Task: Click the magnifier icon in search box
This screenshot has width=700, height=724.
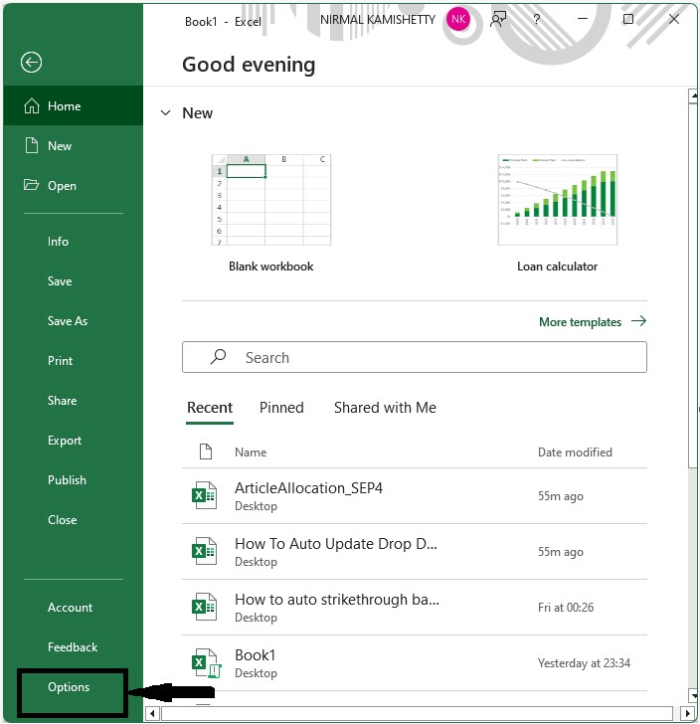Action: (x=217, y=357)
